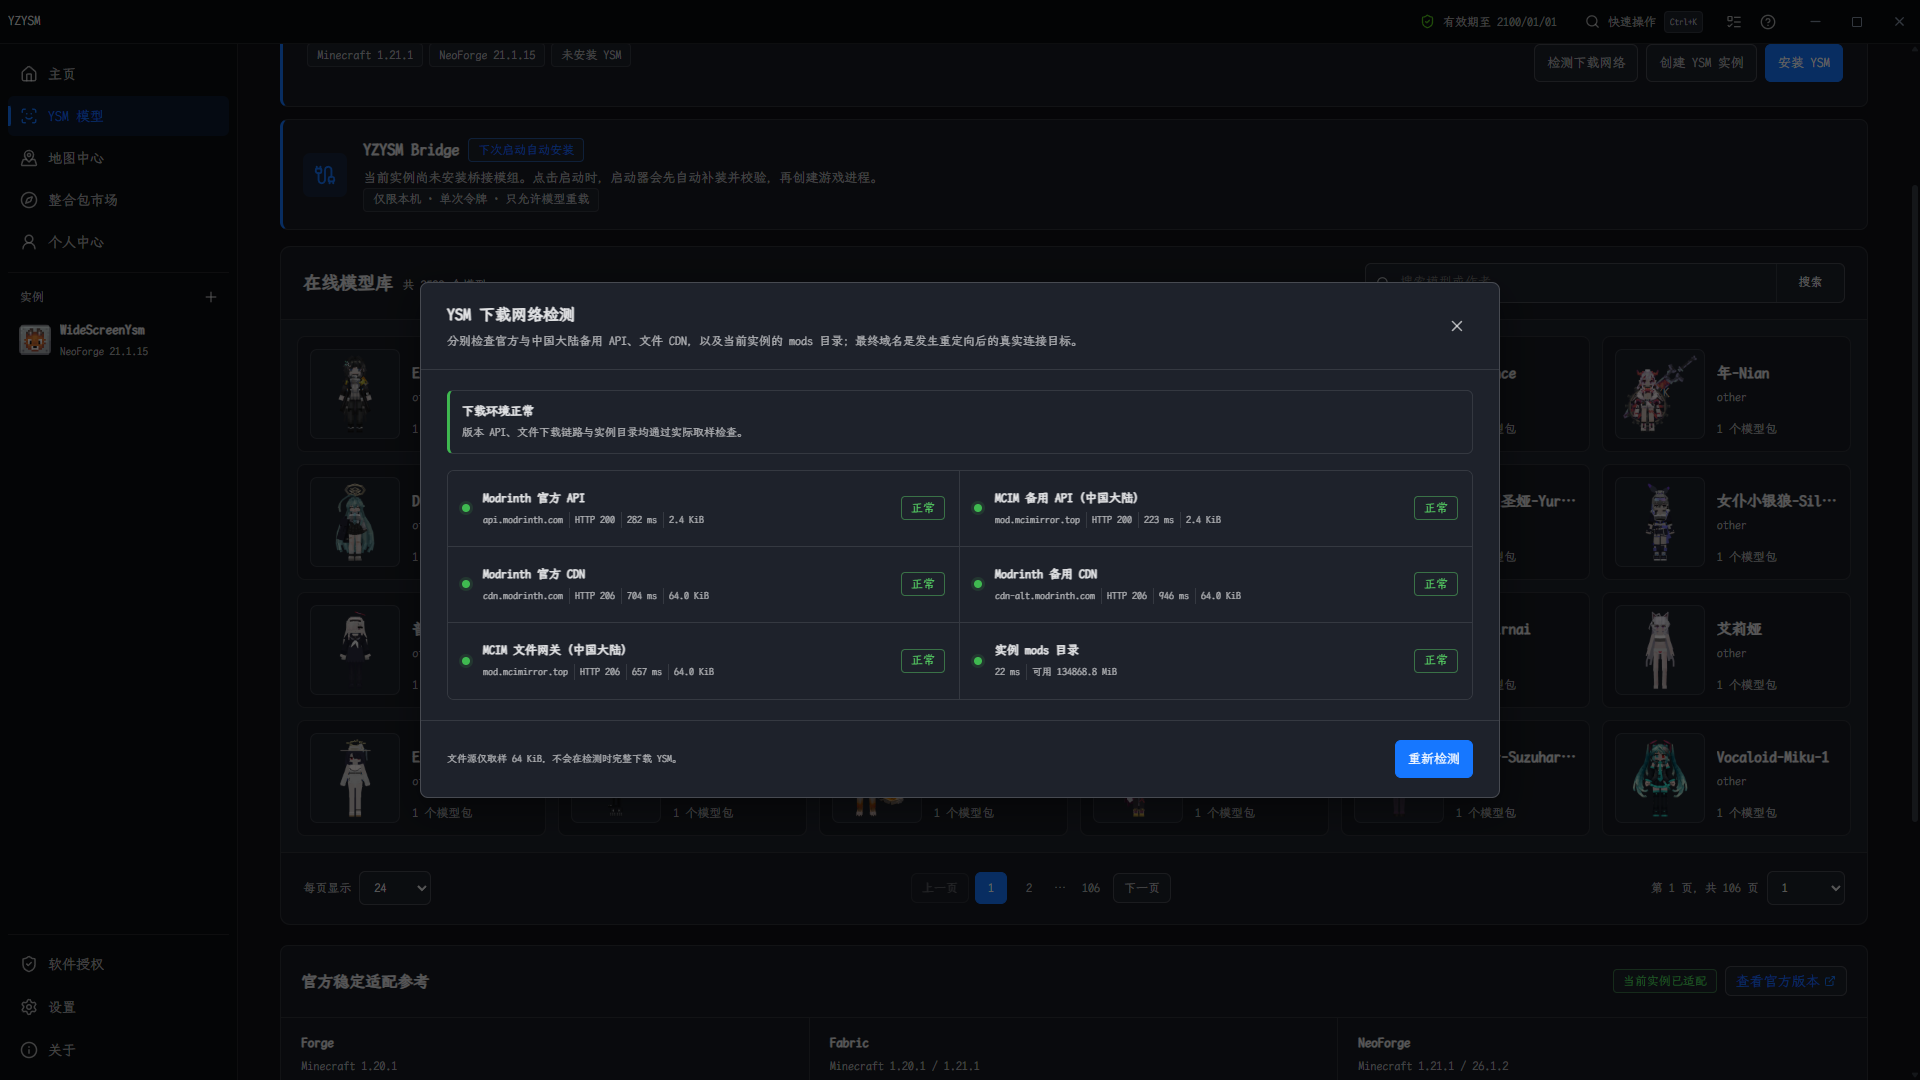
Task: Click the license validity shield icon
Action: (x=1427, y=22)
